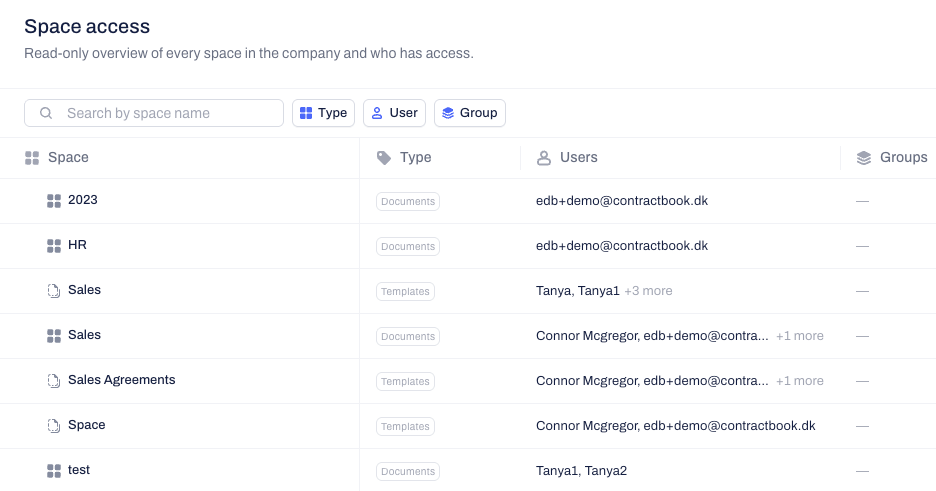Screen dimensions: 936x491
Task: Click the magnifier icon in the search box
Action: [x=46, y=113]
